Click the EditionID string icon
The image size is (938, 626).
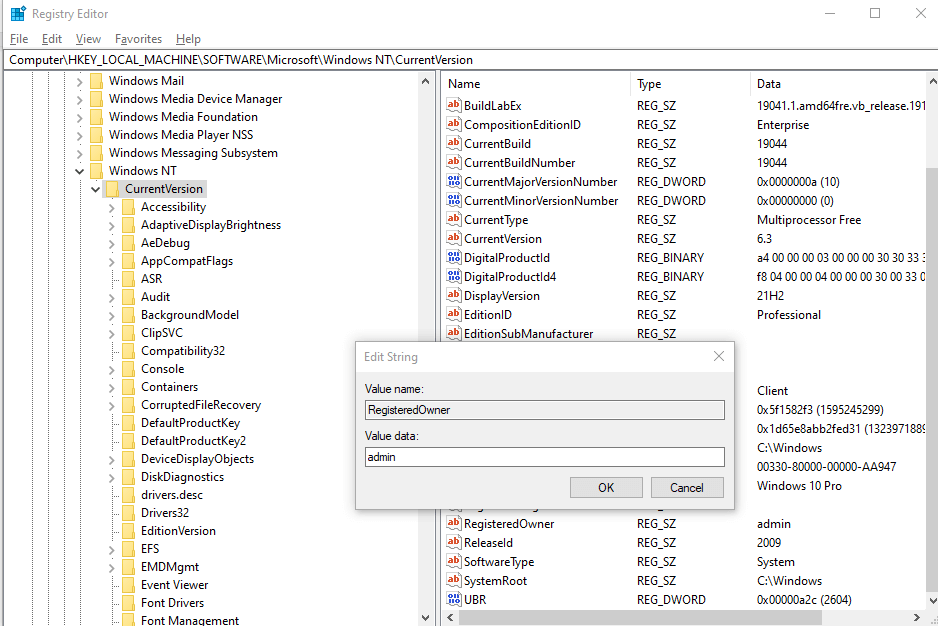[454, 314]
